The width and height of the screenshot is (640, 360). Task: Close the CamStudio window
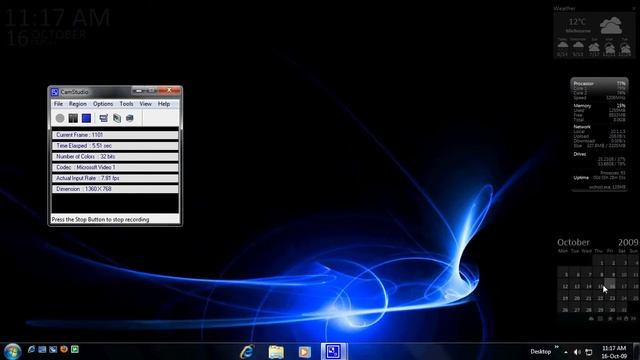click(x=169, y=90)
